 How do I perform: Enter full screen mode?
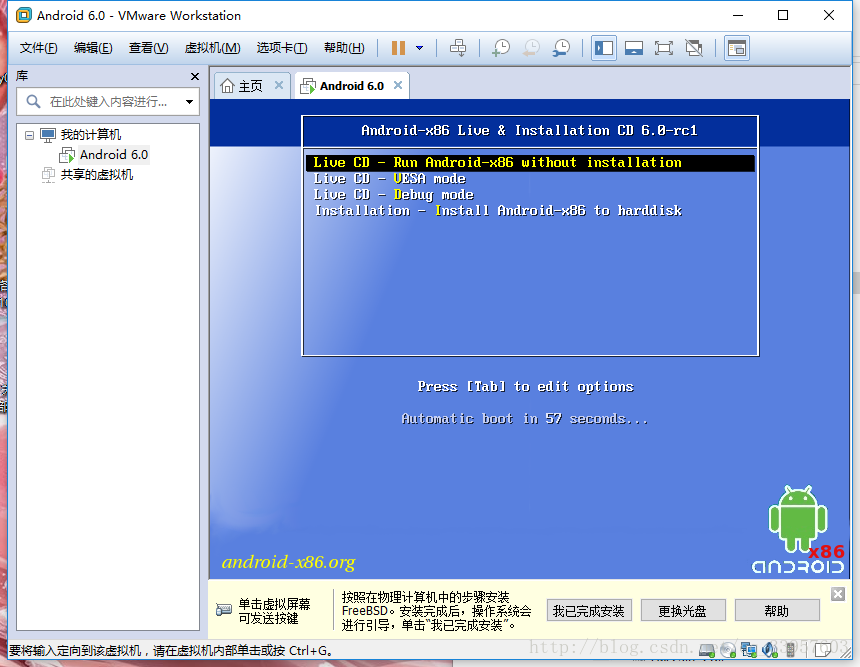664,48
